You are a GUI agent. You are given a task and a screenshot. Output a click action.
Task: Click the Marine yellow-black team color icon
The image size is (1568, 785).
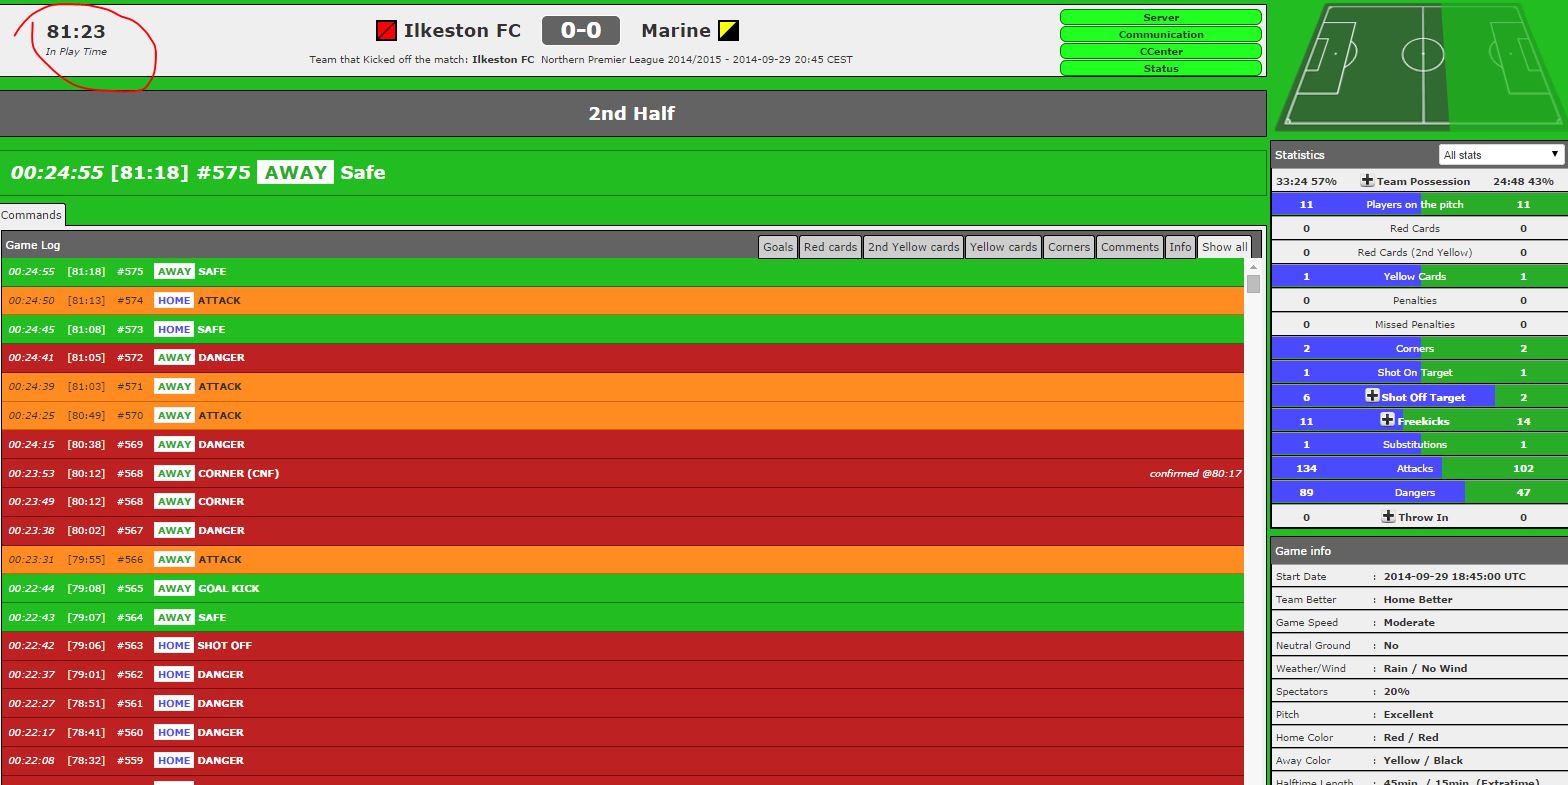[x=729, y=31]
